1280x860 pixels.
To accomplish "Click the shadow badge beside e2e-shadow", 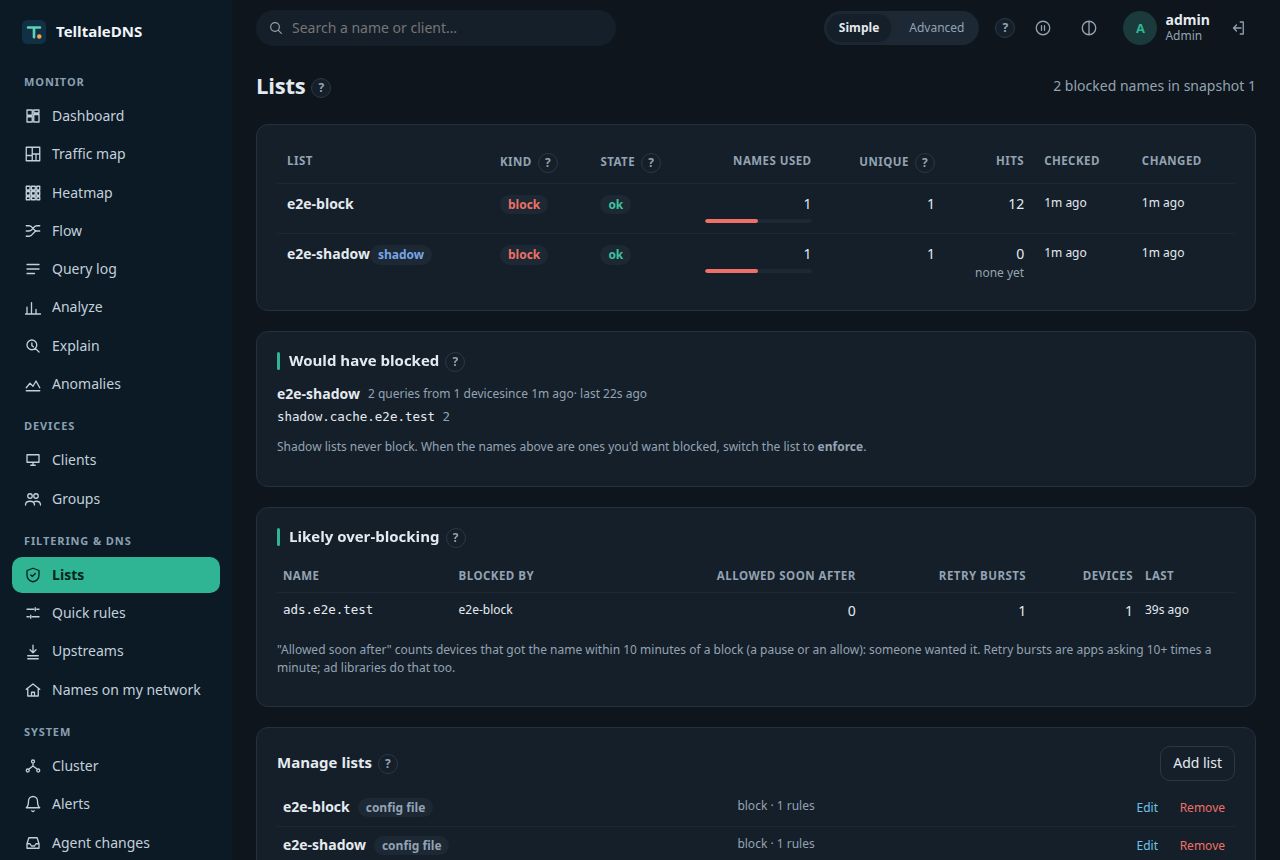I will (x=401, y=255).
